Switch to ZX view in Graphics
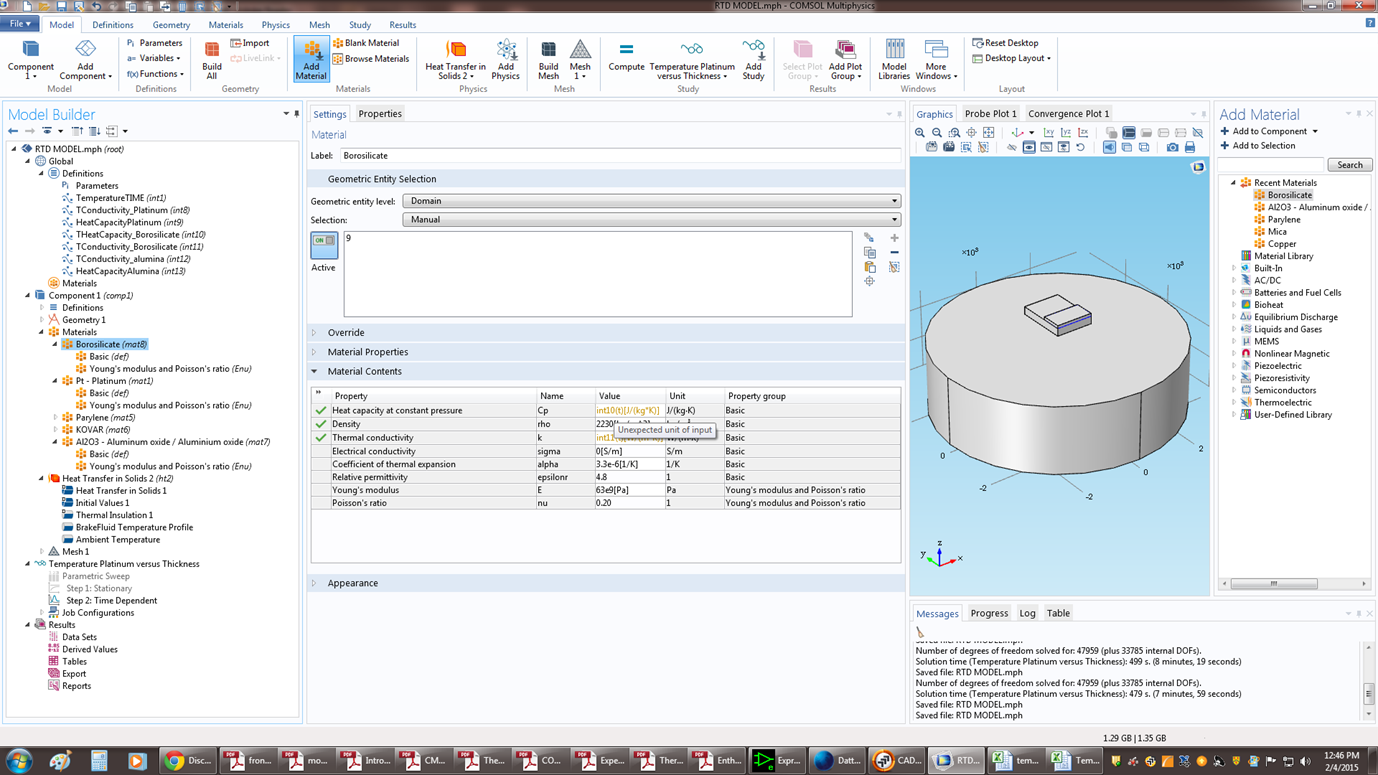Image resolution: width=1378 pixels, height=775 pixels. 1083,132
